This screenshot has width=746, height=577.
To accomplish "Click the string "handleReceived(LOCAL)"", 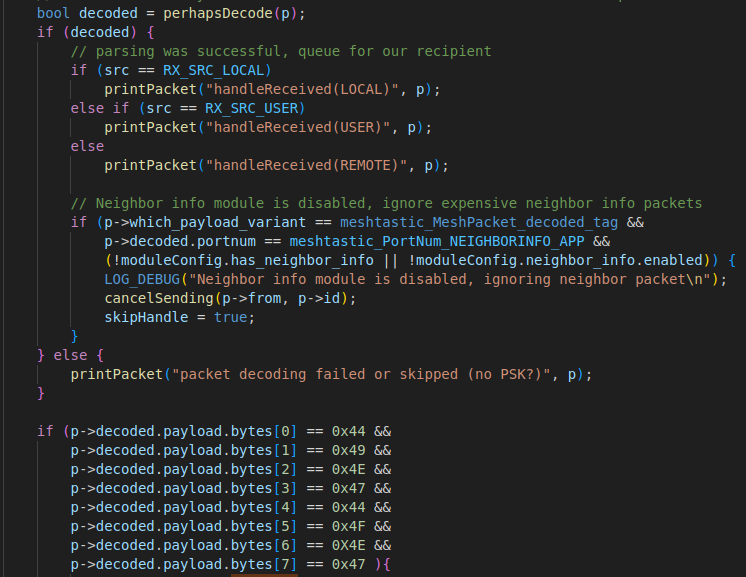I will pos(302,89).
